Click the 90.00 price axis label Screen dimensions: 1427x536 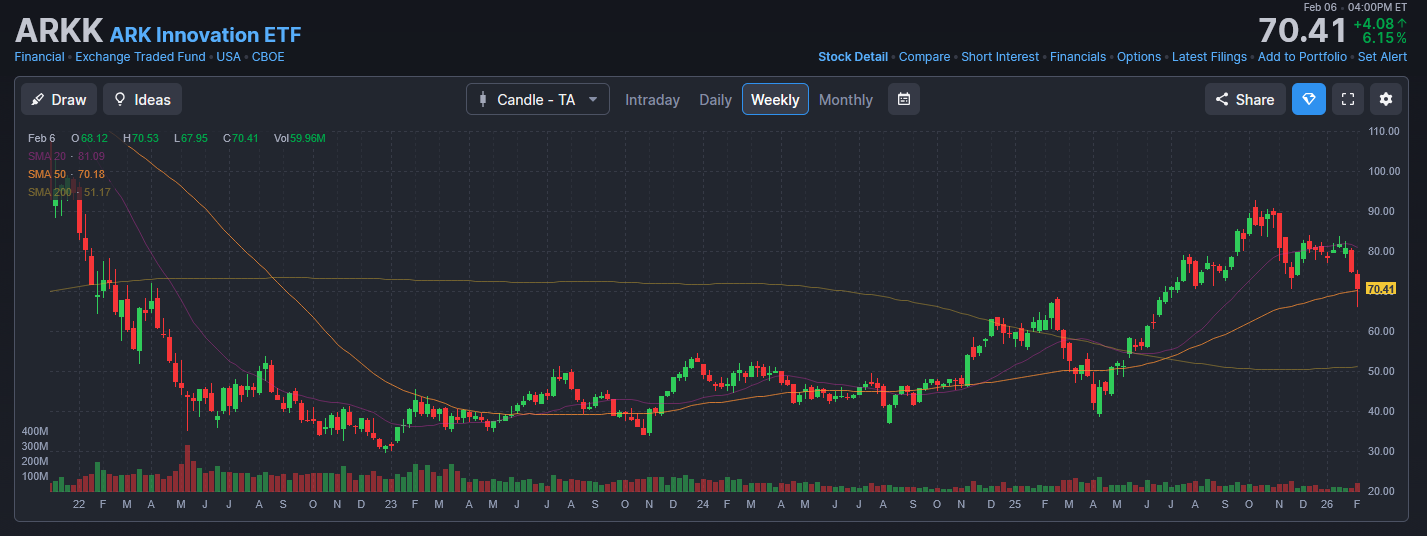click(x=1383, y=211)
